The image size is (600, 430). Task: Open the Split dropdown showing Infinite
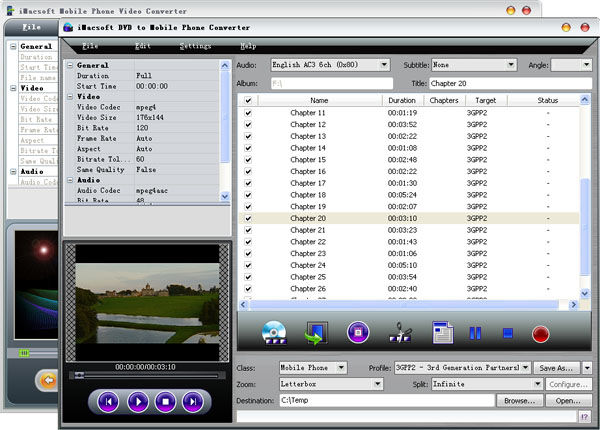tap(538, 384)
